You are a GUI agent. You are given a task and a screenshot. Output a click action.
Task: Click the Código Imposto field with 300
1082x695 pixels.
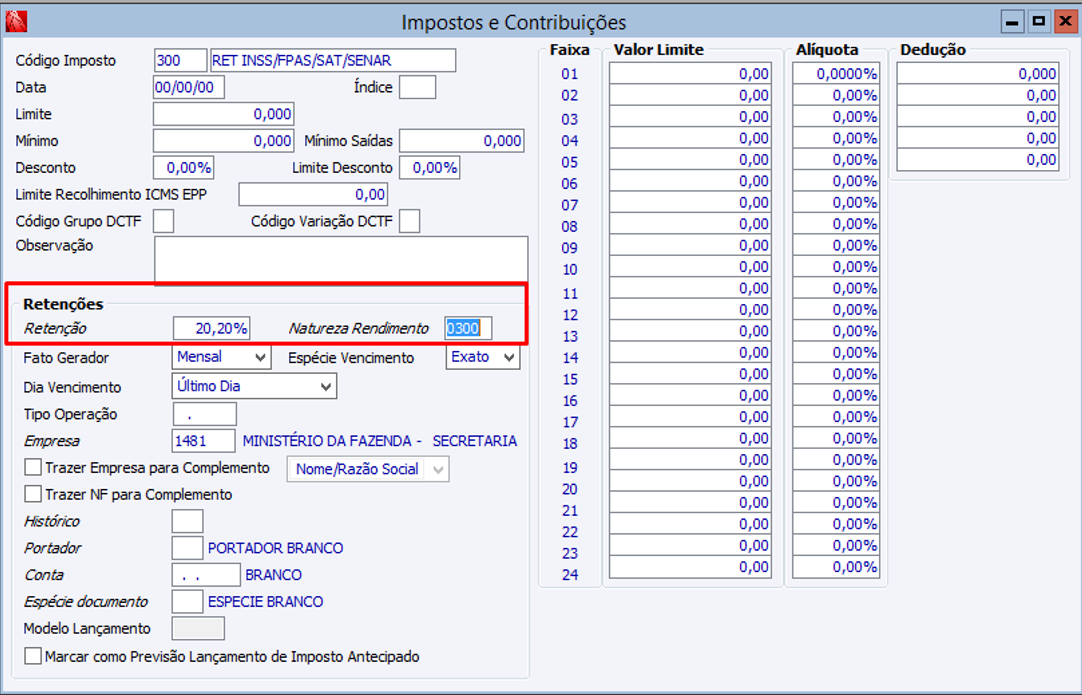(x=180, y=60)
